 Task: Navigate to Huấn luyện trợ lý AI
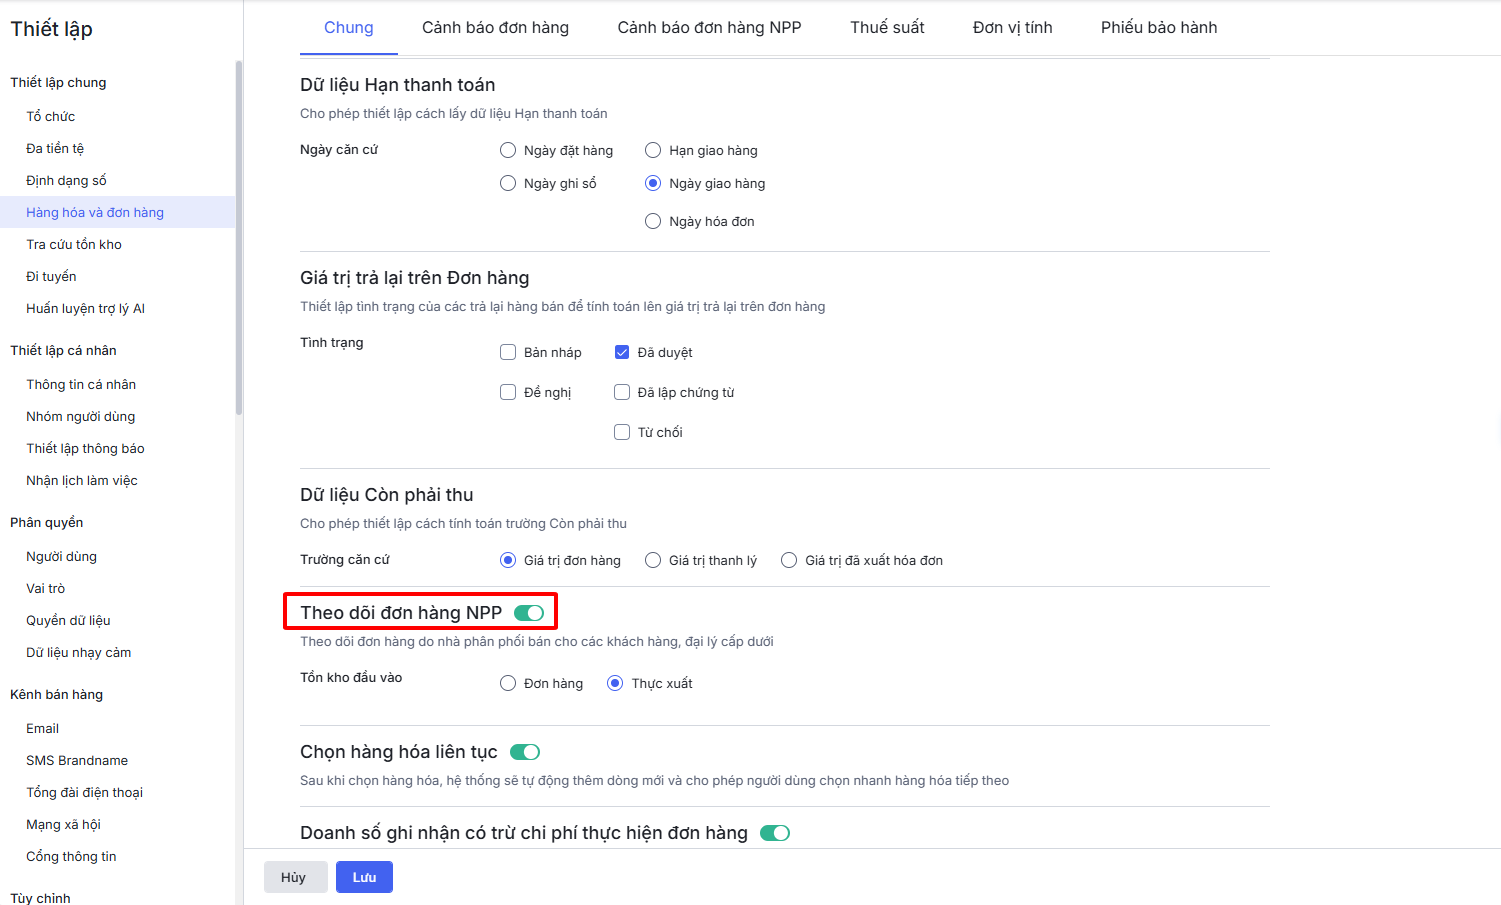85,308
